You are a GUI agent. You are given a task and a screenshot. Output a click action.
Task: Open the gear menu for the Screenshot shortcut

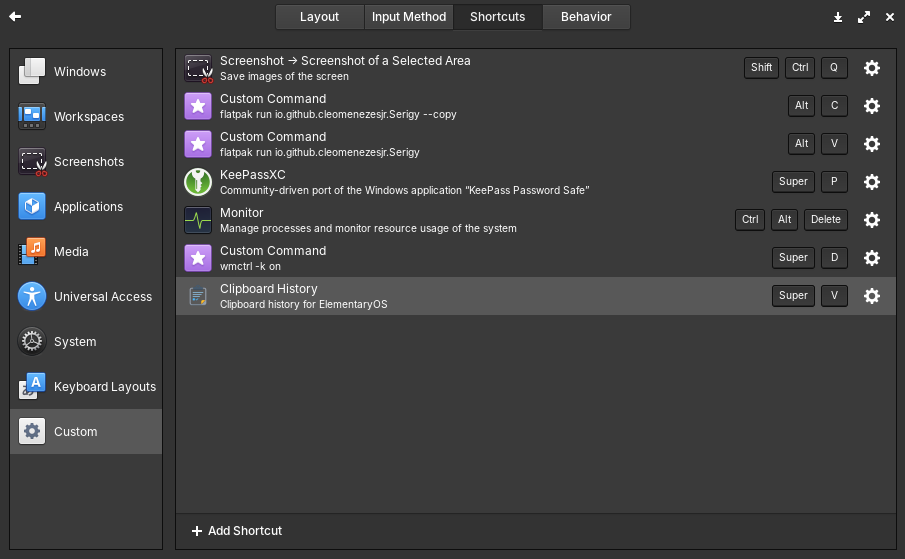(871, 68)
